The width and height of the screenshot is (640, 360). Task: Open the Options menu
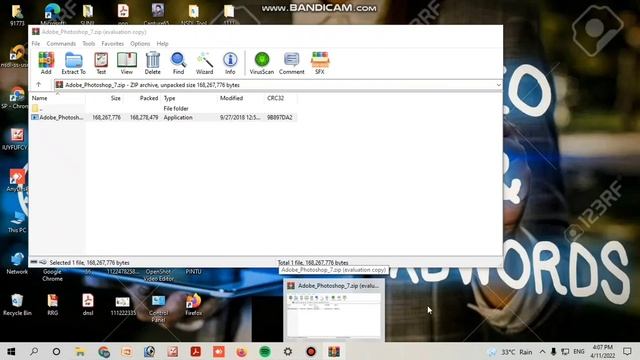click(140, 43)
